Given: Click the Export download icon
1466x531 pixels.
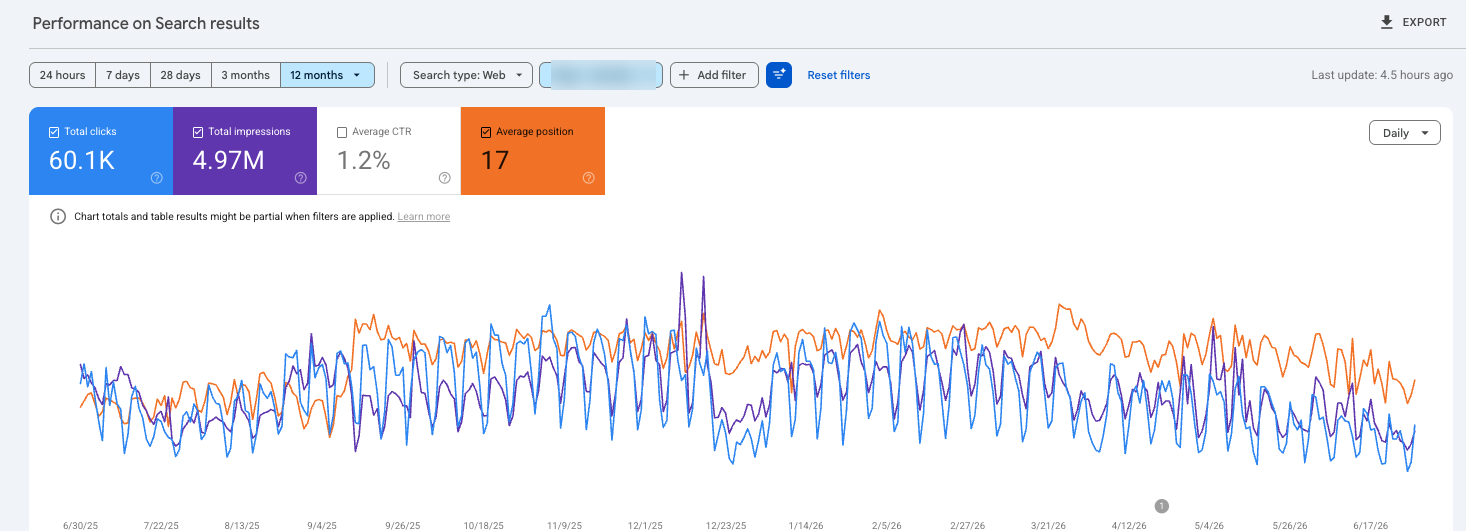Looking at the screenshot, I should (1387, 22).
